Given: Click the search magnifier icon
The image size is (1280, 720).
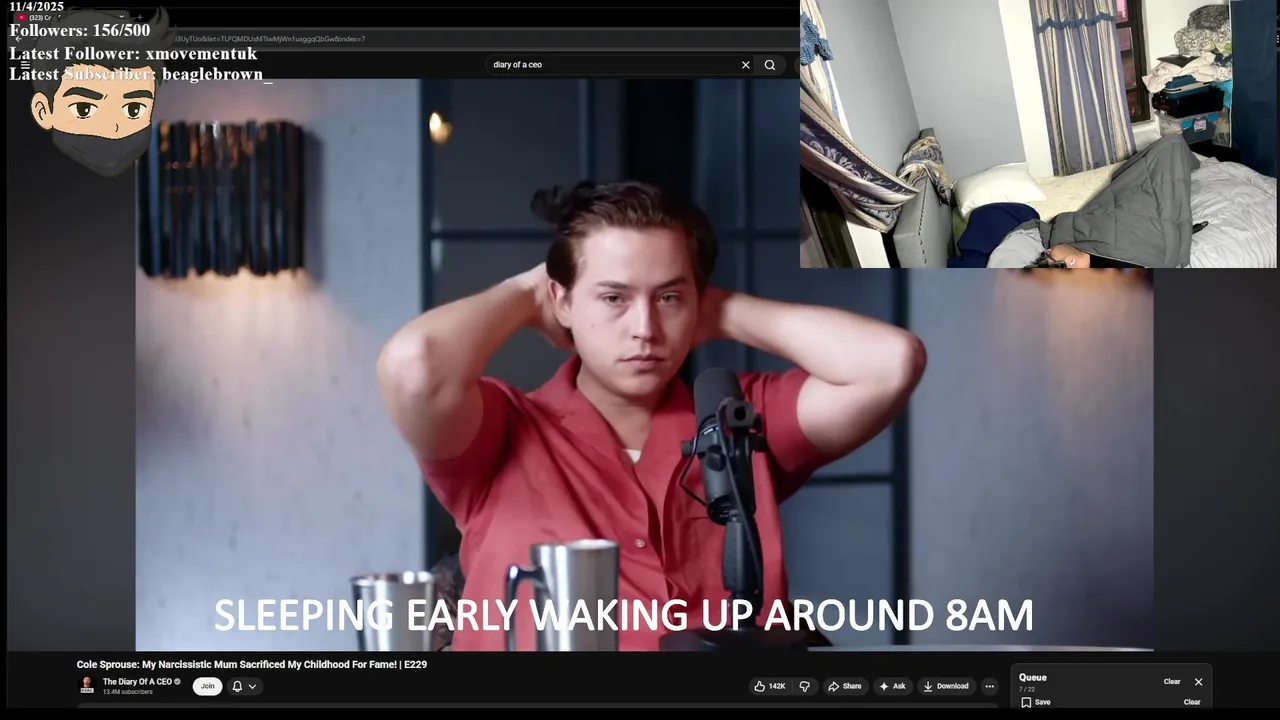Looking at the screenshot, I should (x=770, y=65).
